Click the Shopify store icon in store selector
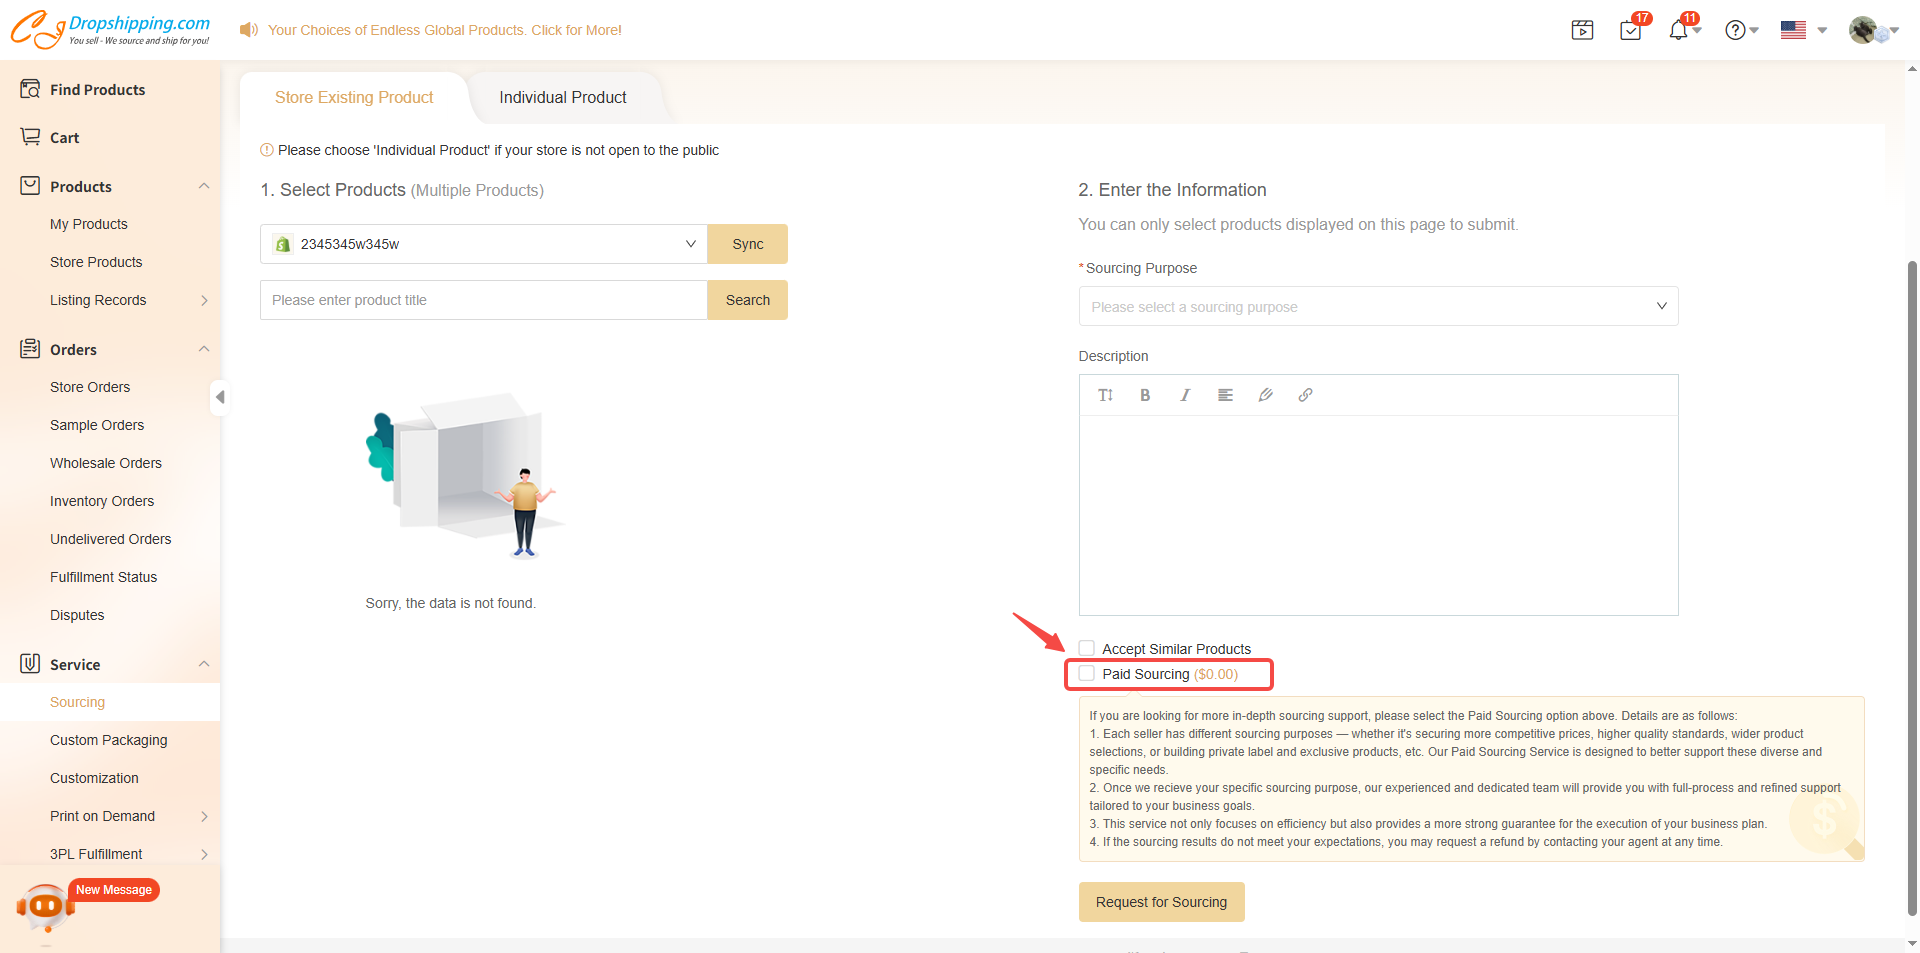Image resolution: width=1920 pixels, height=953 pixels. [283, 244]
